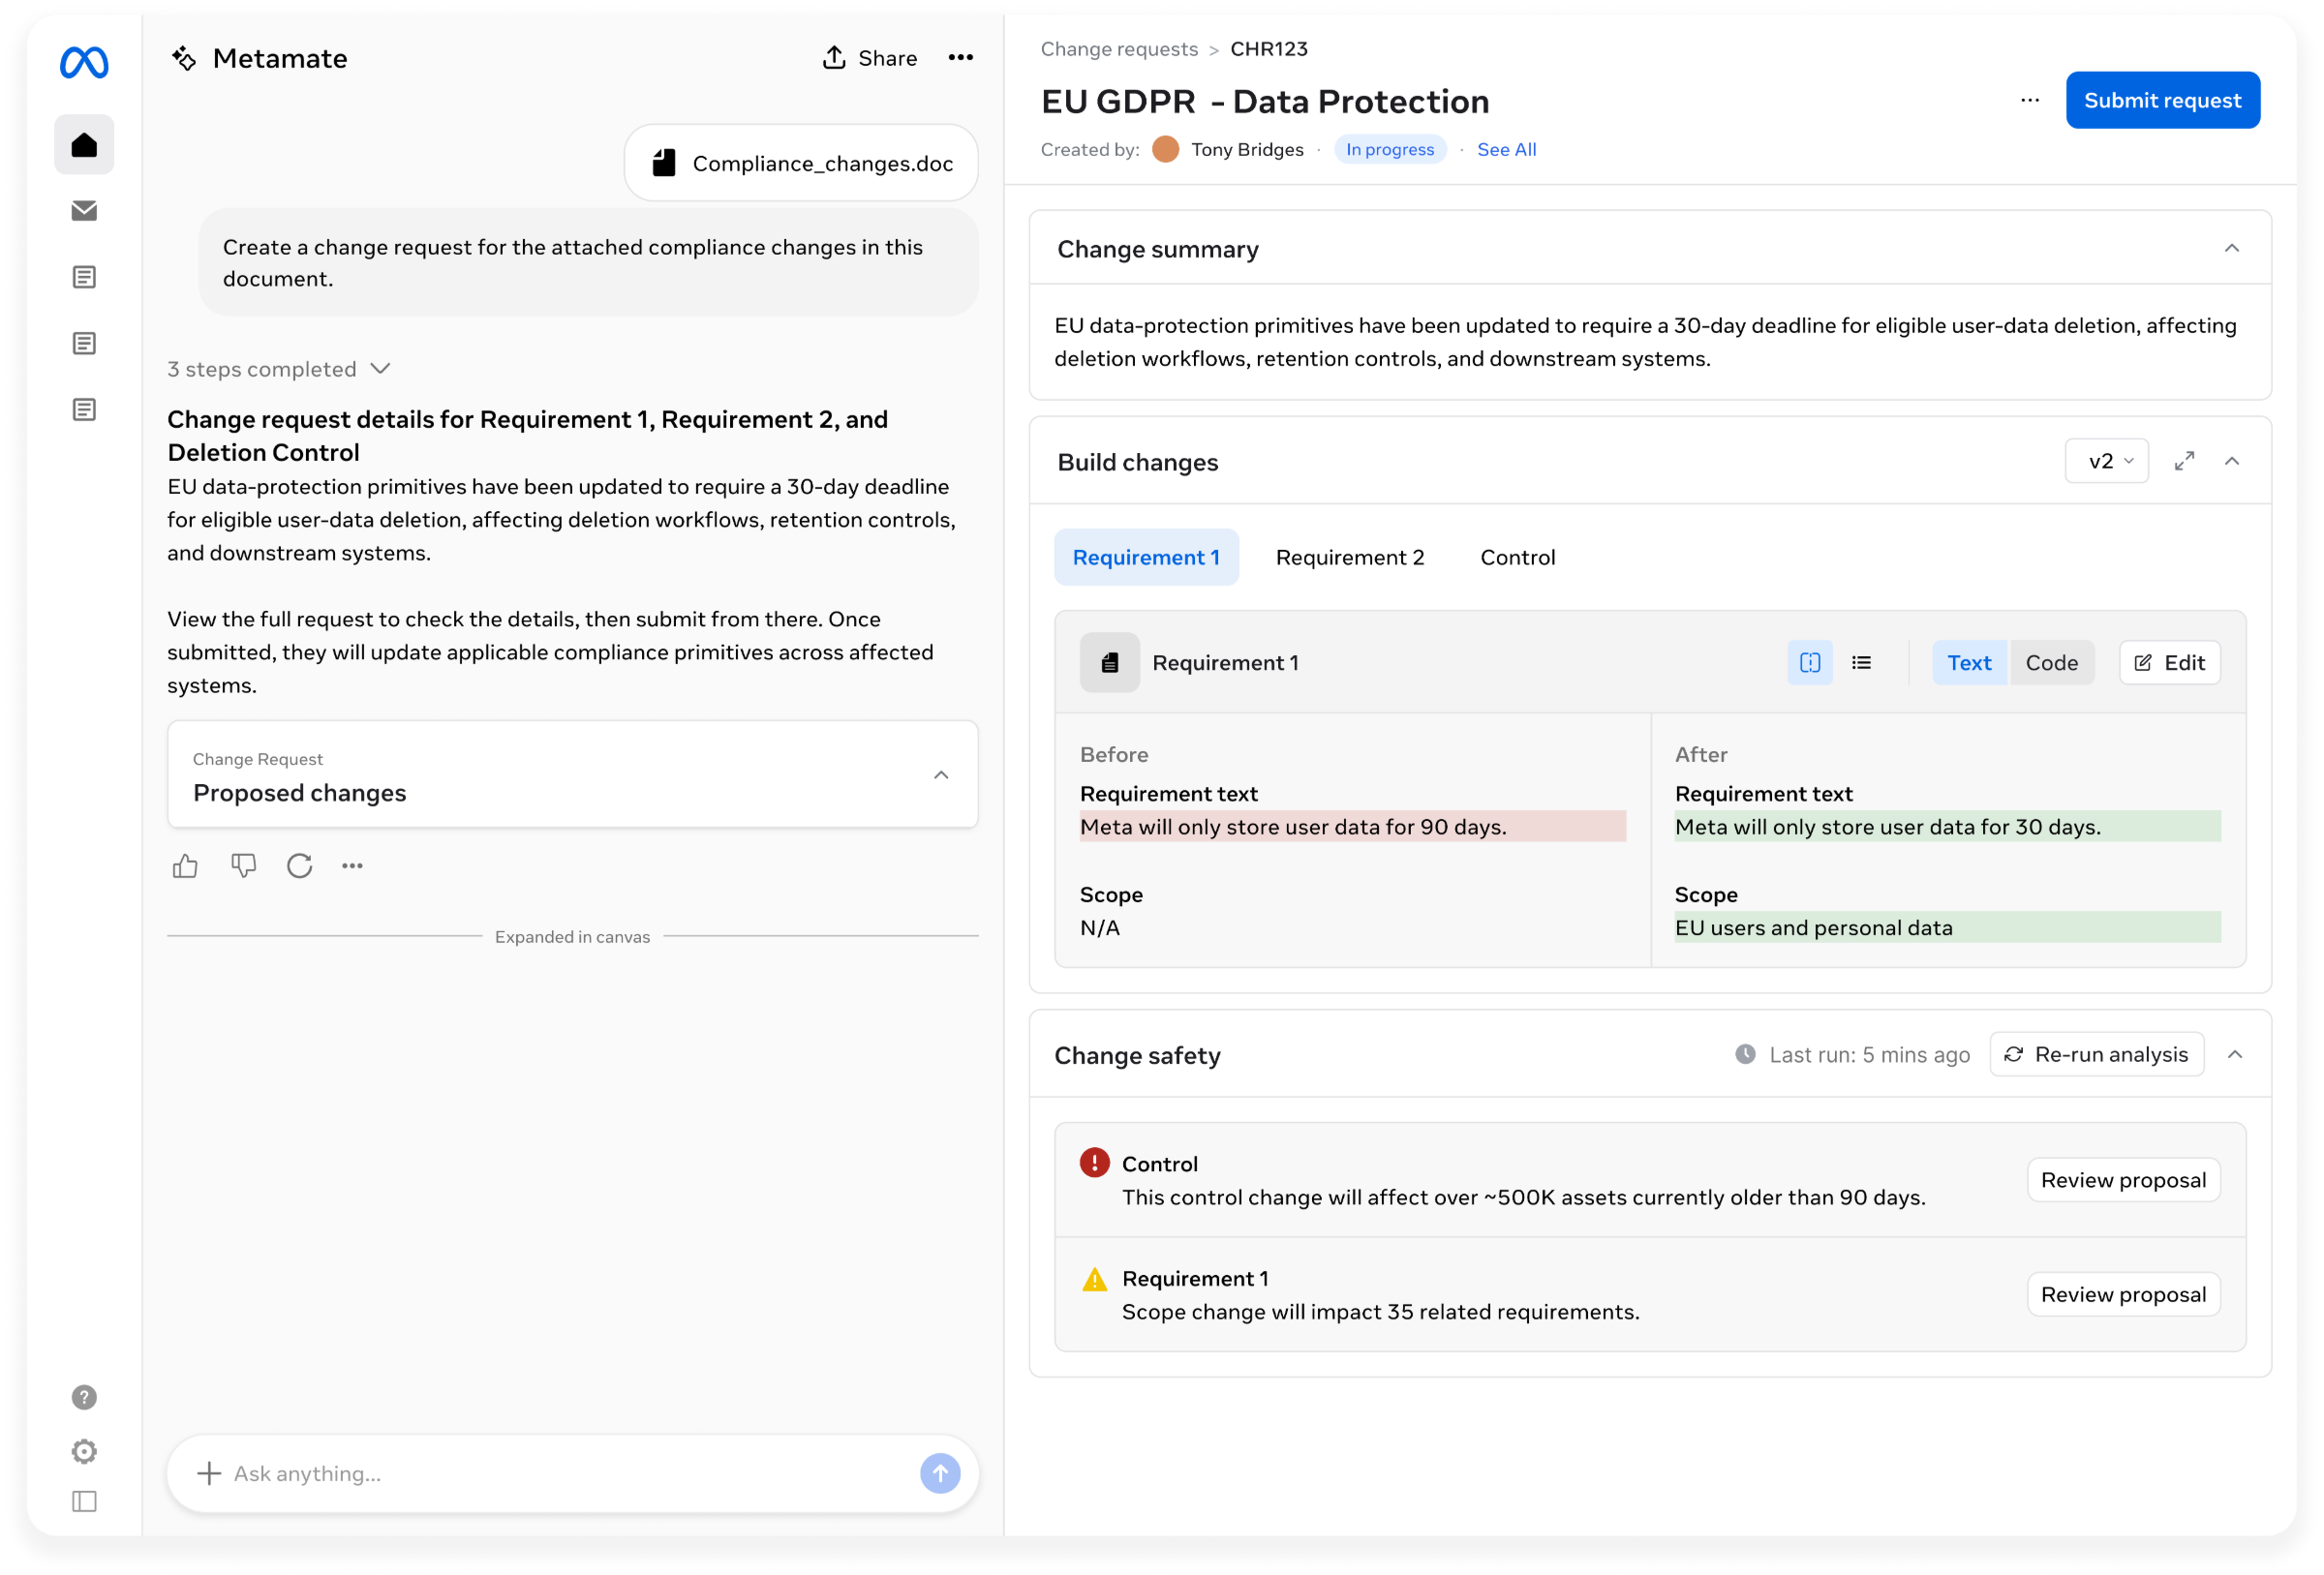Give thumbs down to the response
The width and height of the screenshot is (2324, 1575).
243,866
